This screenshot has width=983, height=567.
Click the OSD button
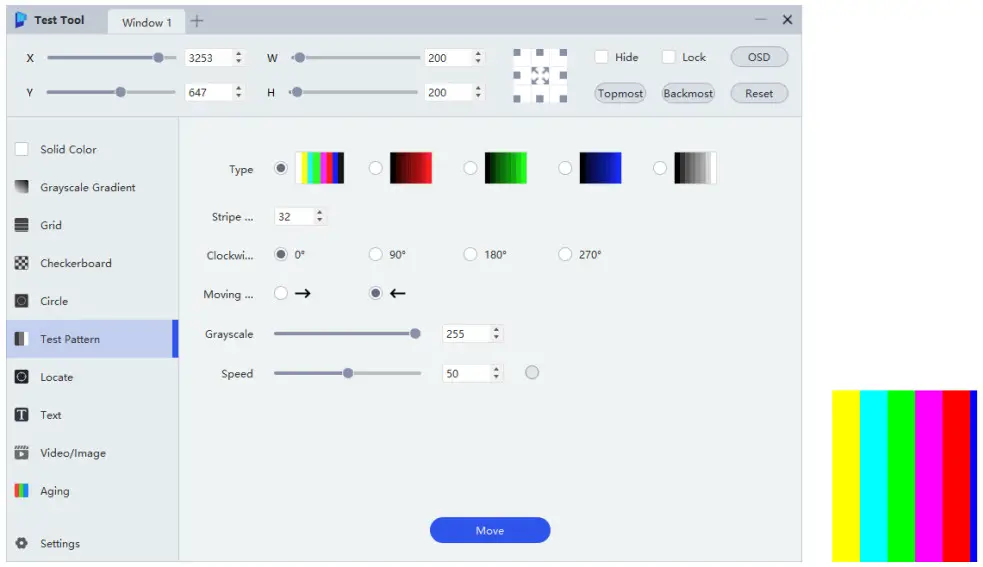[x=759, y=57]
